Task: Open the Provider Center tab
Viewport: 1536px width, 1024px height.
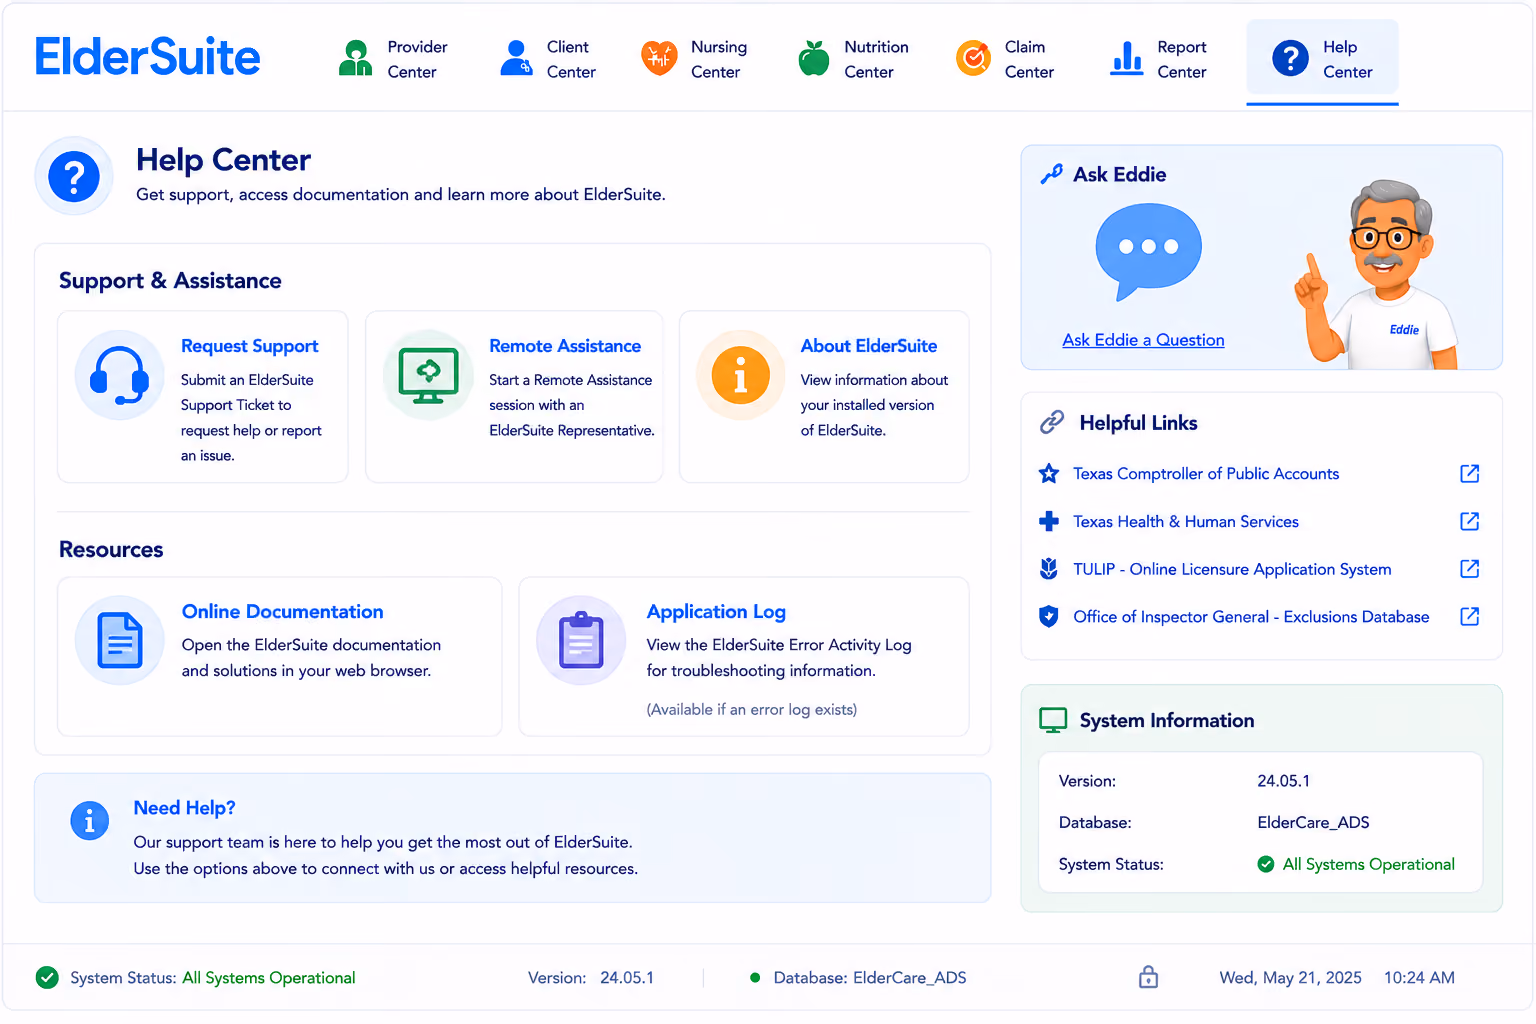Action: [x=393, y=59]
